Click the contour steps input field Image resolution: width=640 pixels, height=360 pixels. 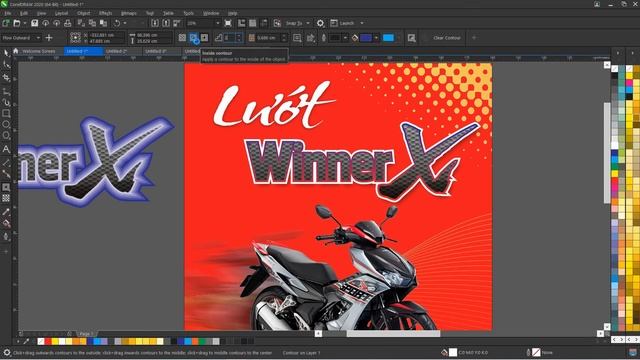pos(229,38)
